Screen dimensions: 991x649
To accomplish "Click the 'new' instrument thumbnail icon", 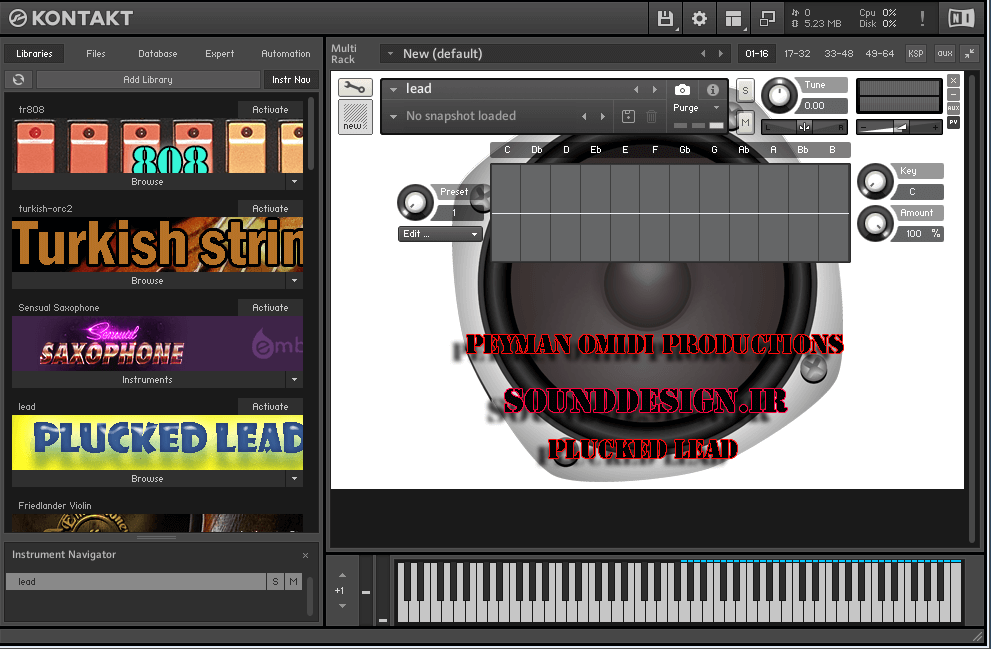I will tap(355, 117).
